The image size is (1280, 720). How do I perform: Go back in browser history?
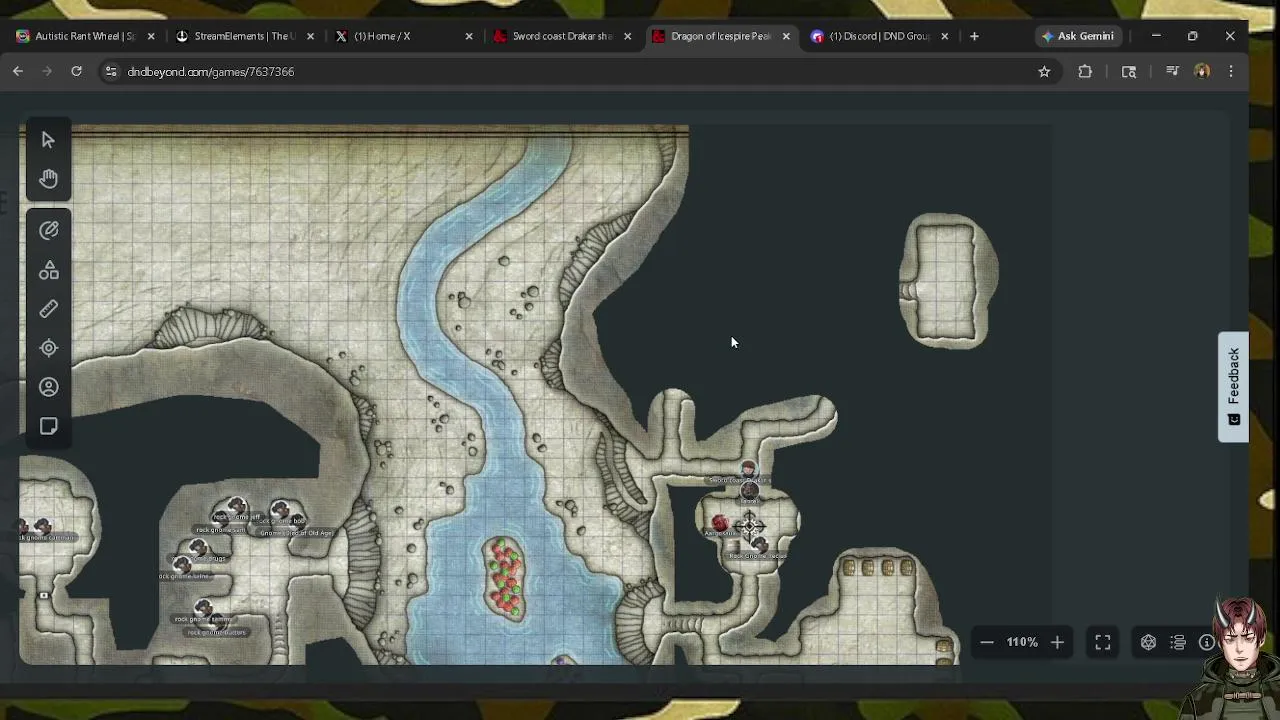click(x=18, y=71)
